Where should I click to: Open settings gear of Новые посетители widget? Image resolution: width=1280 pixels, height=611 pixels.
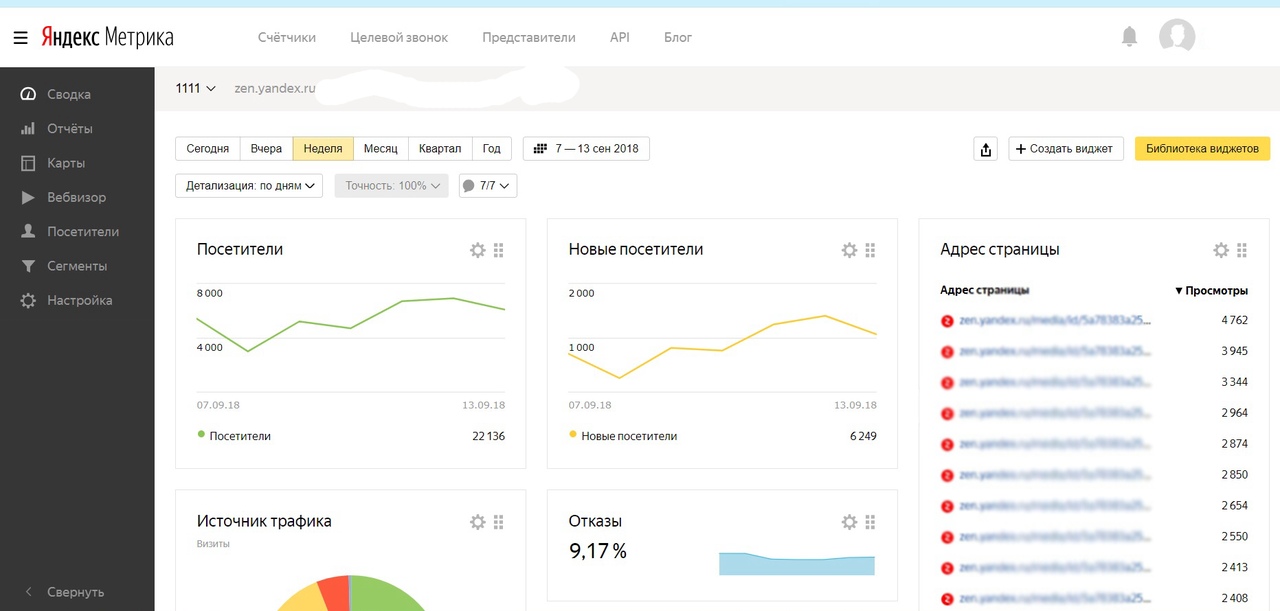pyautogui.click(x=849, y=250)
